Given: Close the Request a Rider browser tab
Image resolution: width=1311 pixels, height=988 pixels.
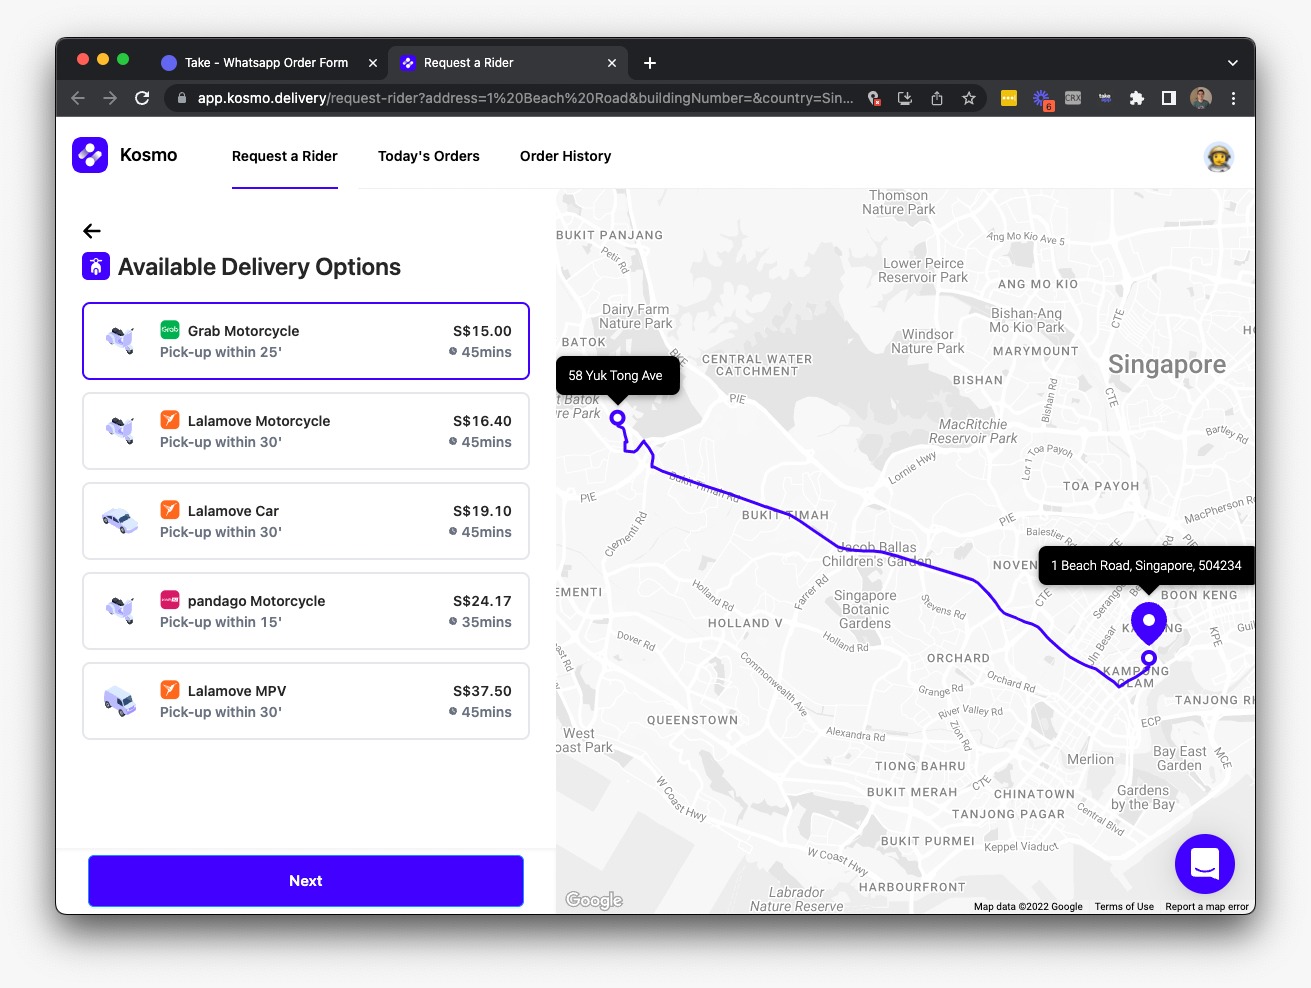Looking at the screenshot, I should coord(612,63).
